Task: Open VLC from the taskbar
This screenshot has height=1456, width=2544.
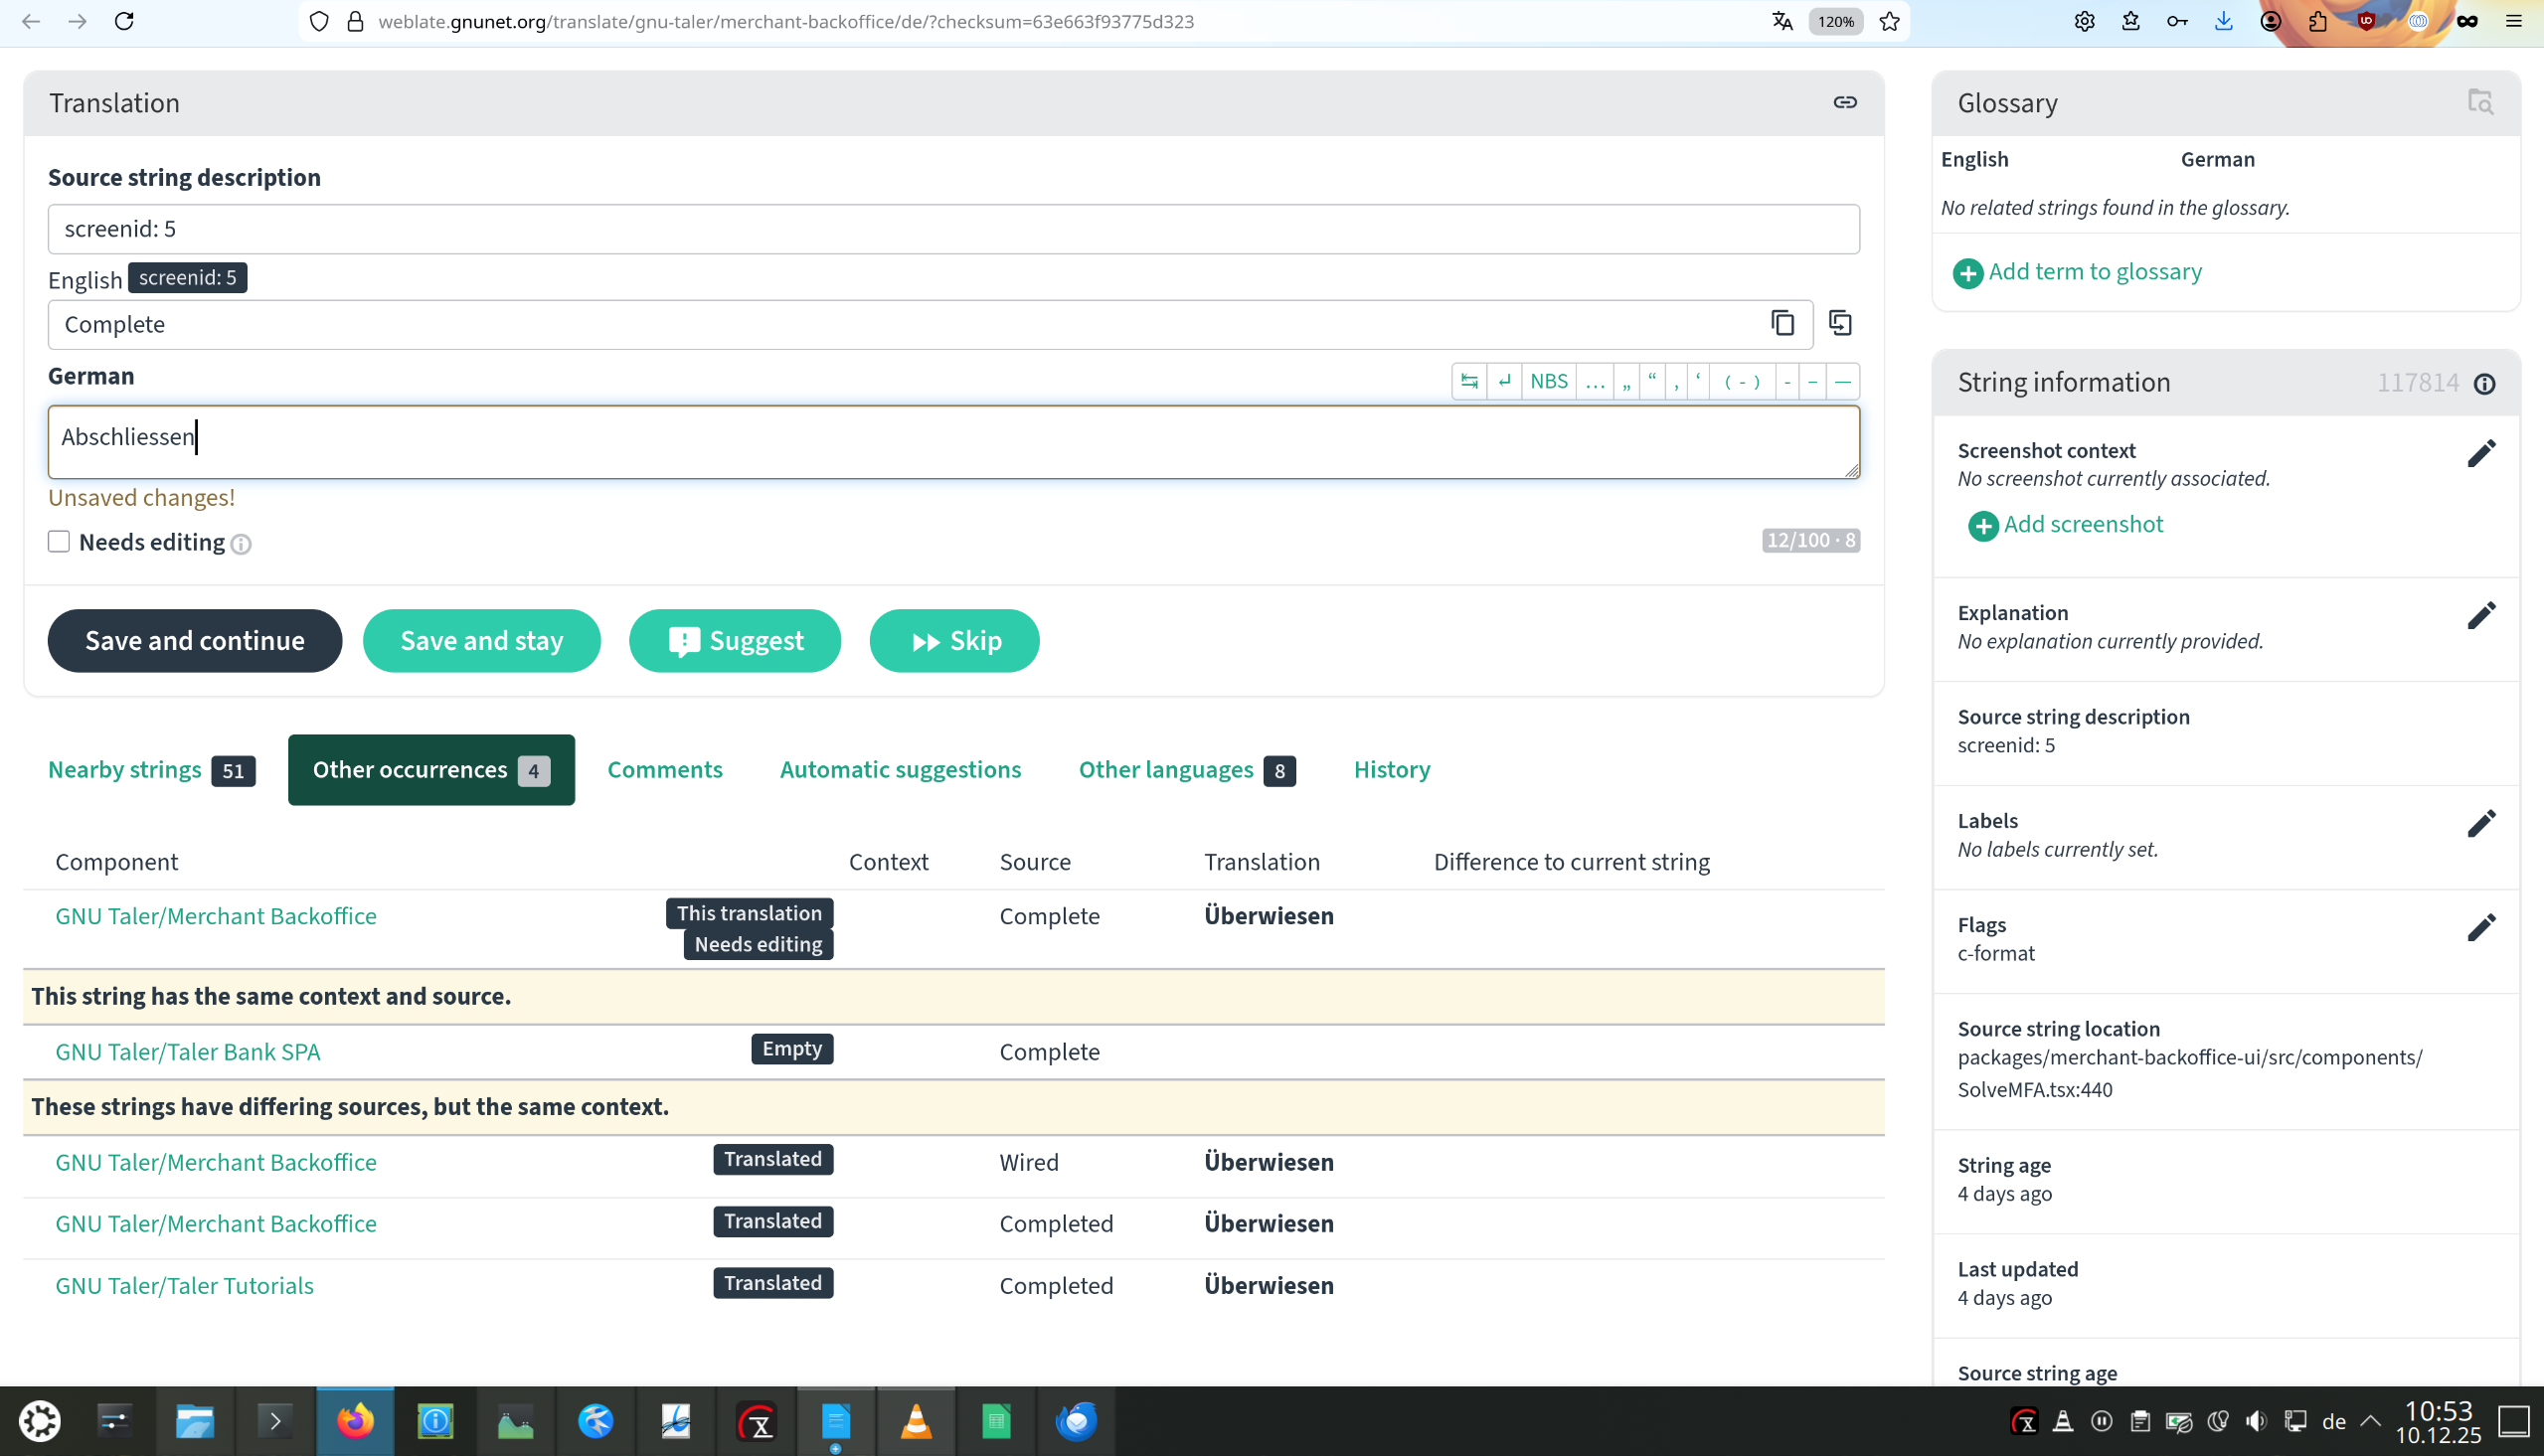Action: click(x=915, y=1421)
